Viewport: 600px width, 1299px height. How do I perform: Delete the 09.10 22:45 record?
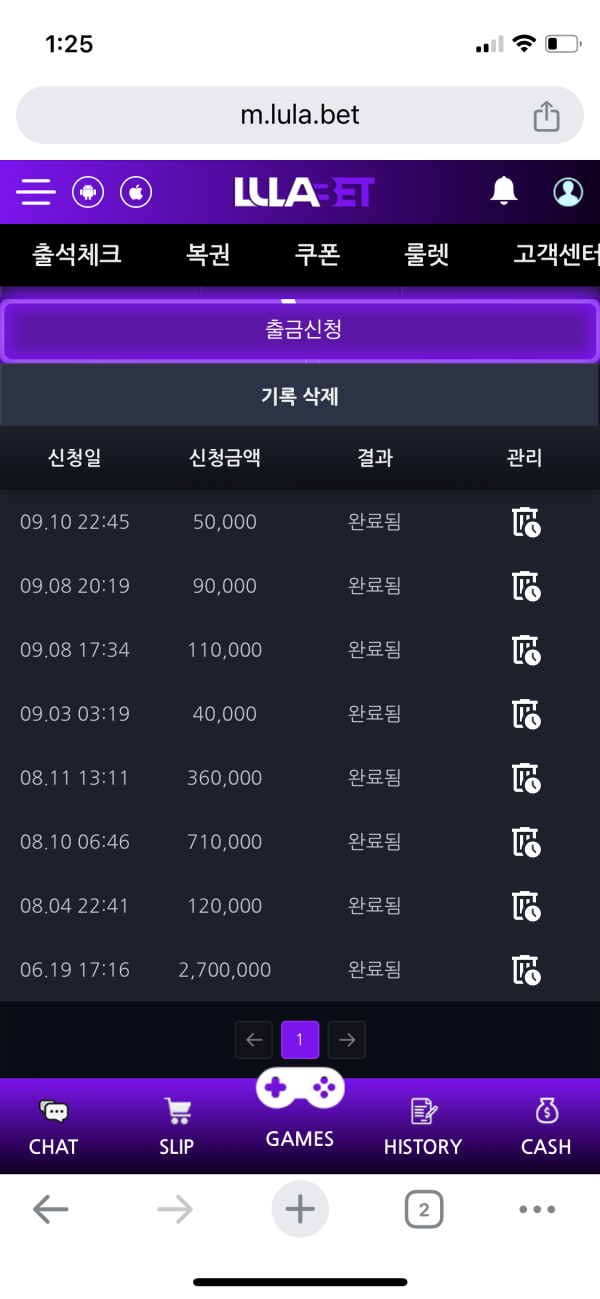[x=526, y=523]
